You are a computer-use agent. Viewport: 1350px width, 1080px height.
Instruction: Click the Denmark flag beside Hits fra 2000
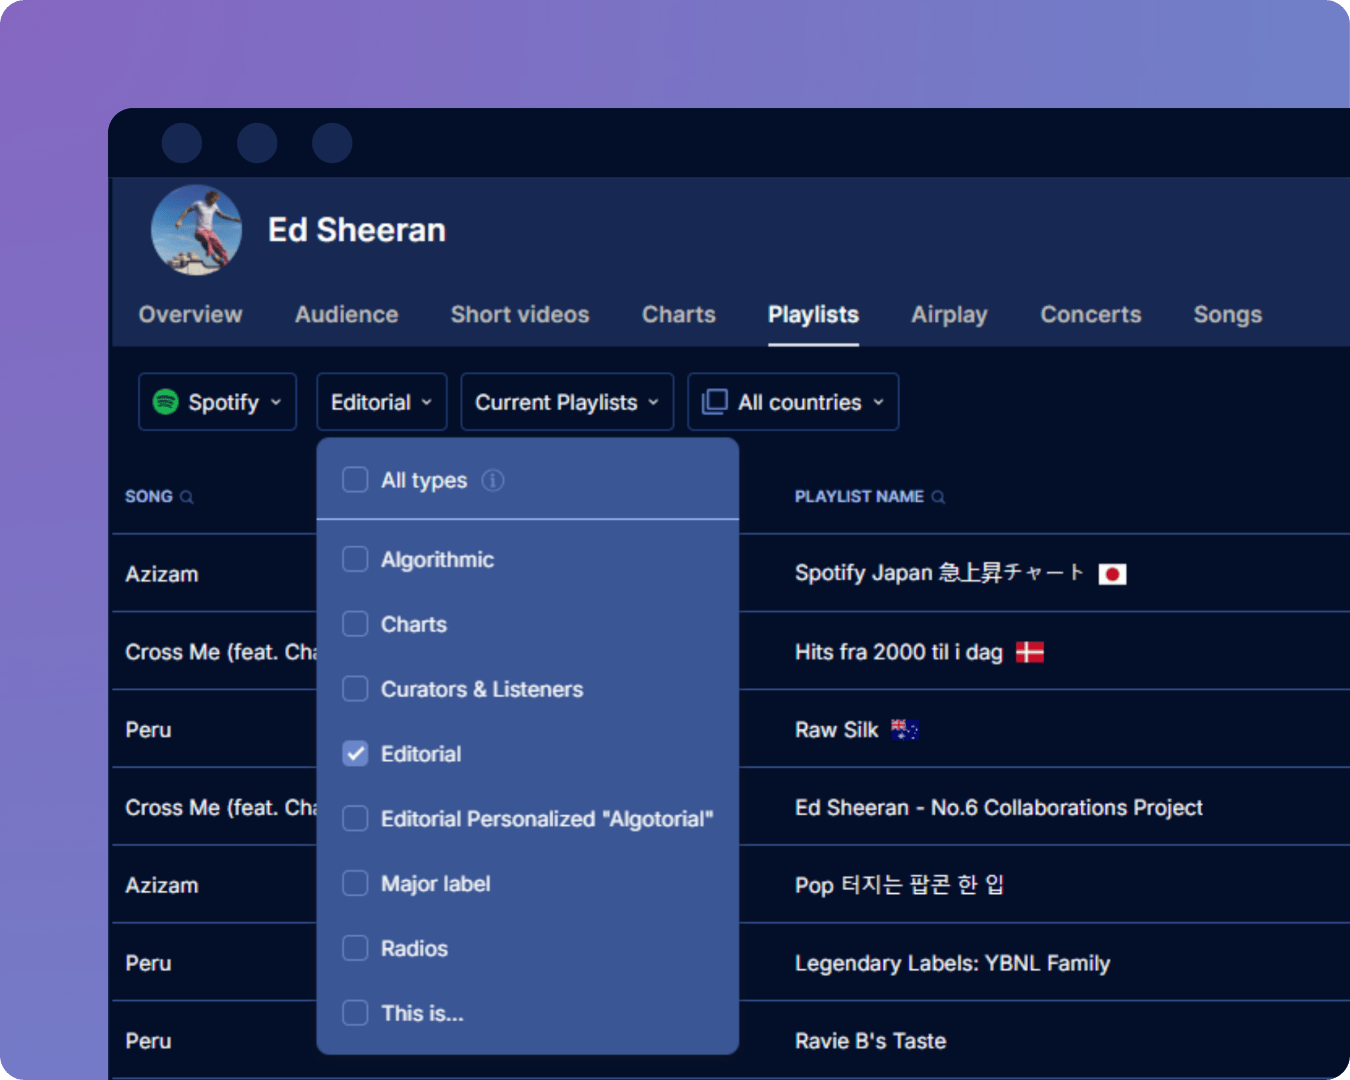[1031, 651]
